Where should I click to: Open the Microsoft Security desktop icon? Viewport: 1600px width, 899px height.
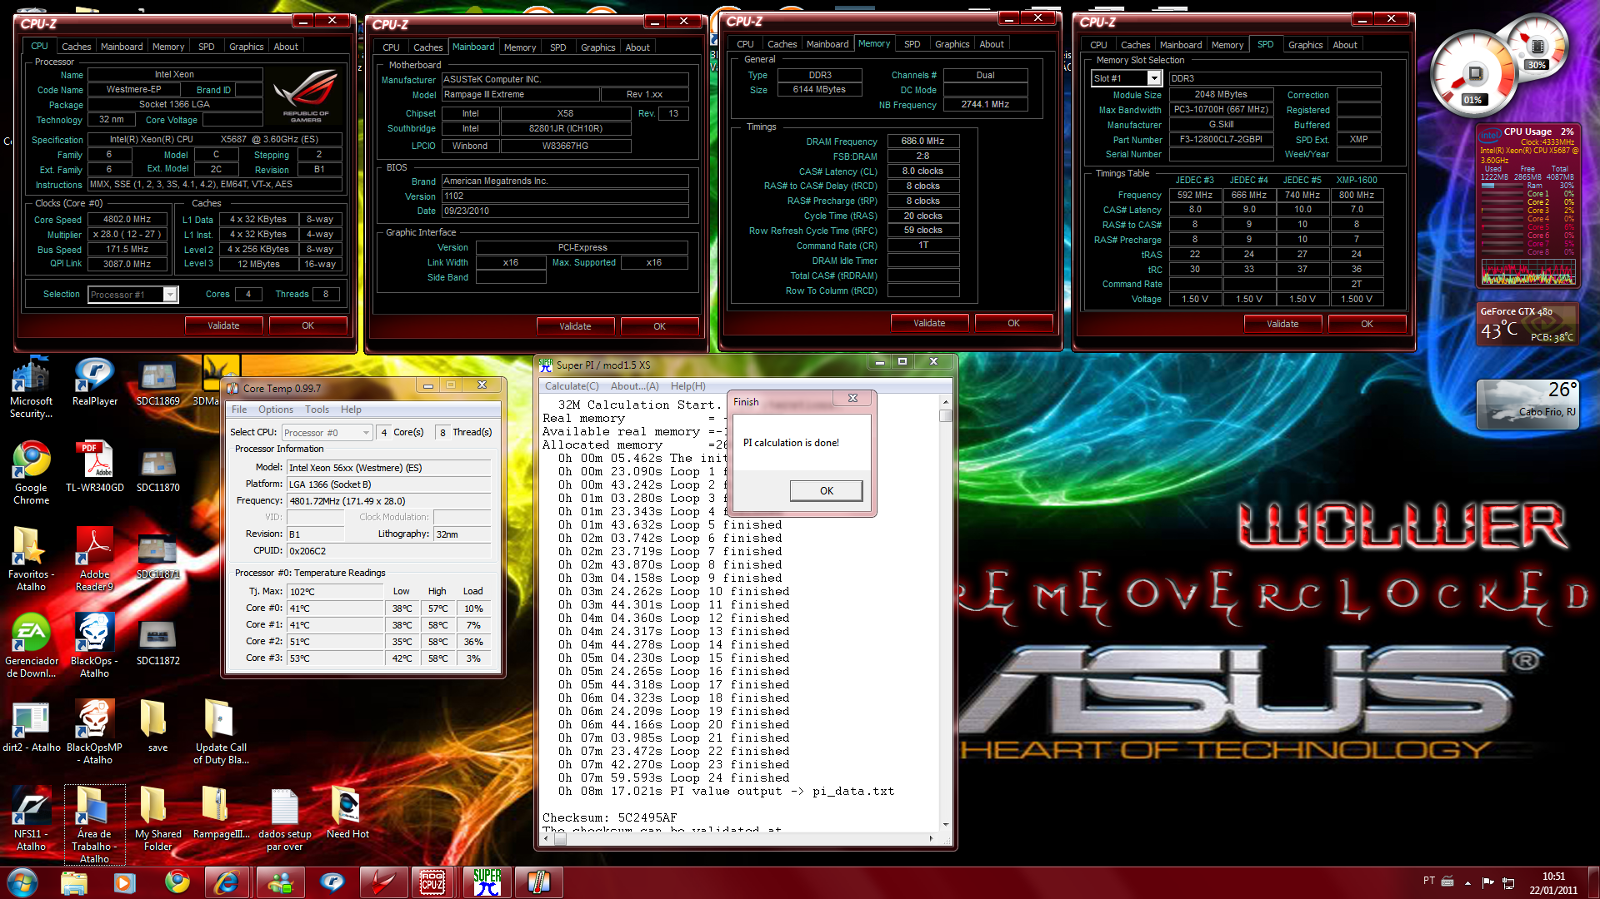pyautogui.click(x=31, y=388)
